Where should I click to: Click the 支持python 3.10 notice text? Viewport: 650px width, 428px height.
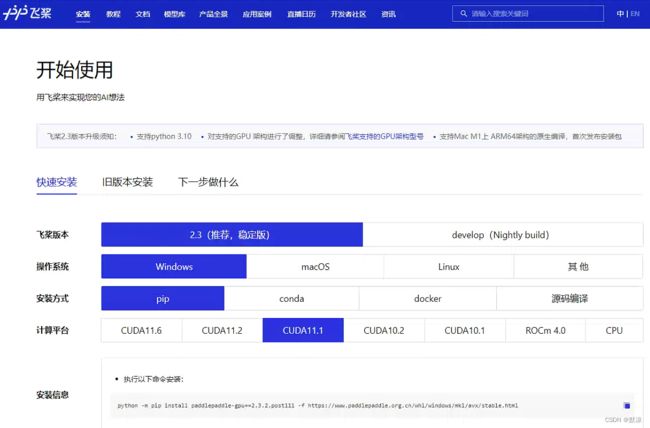coord(164,136)
